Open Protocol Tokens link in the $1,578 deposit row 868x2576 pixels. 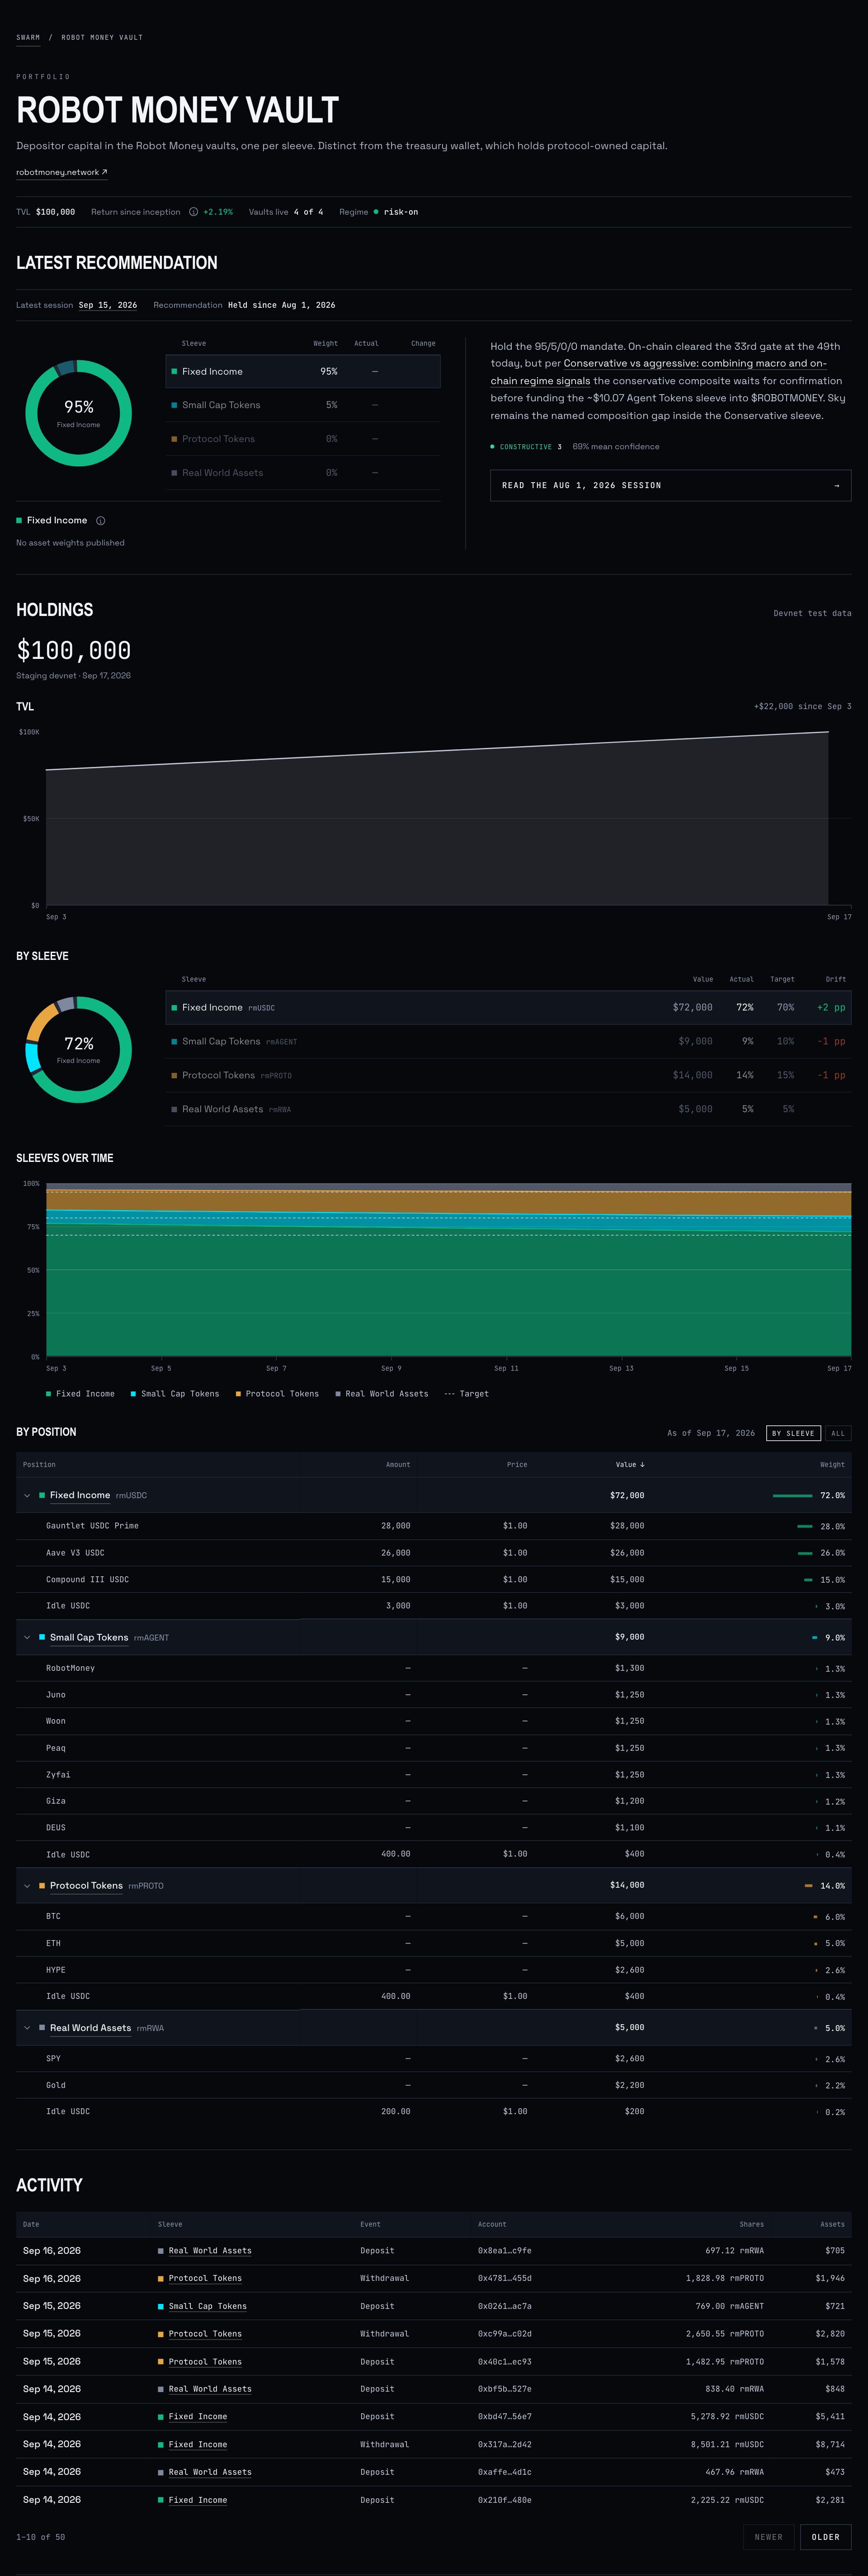coord(205,2362)
